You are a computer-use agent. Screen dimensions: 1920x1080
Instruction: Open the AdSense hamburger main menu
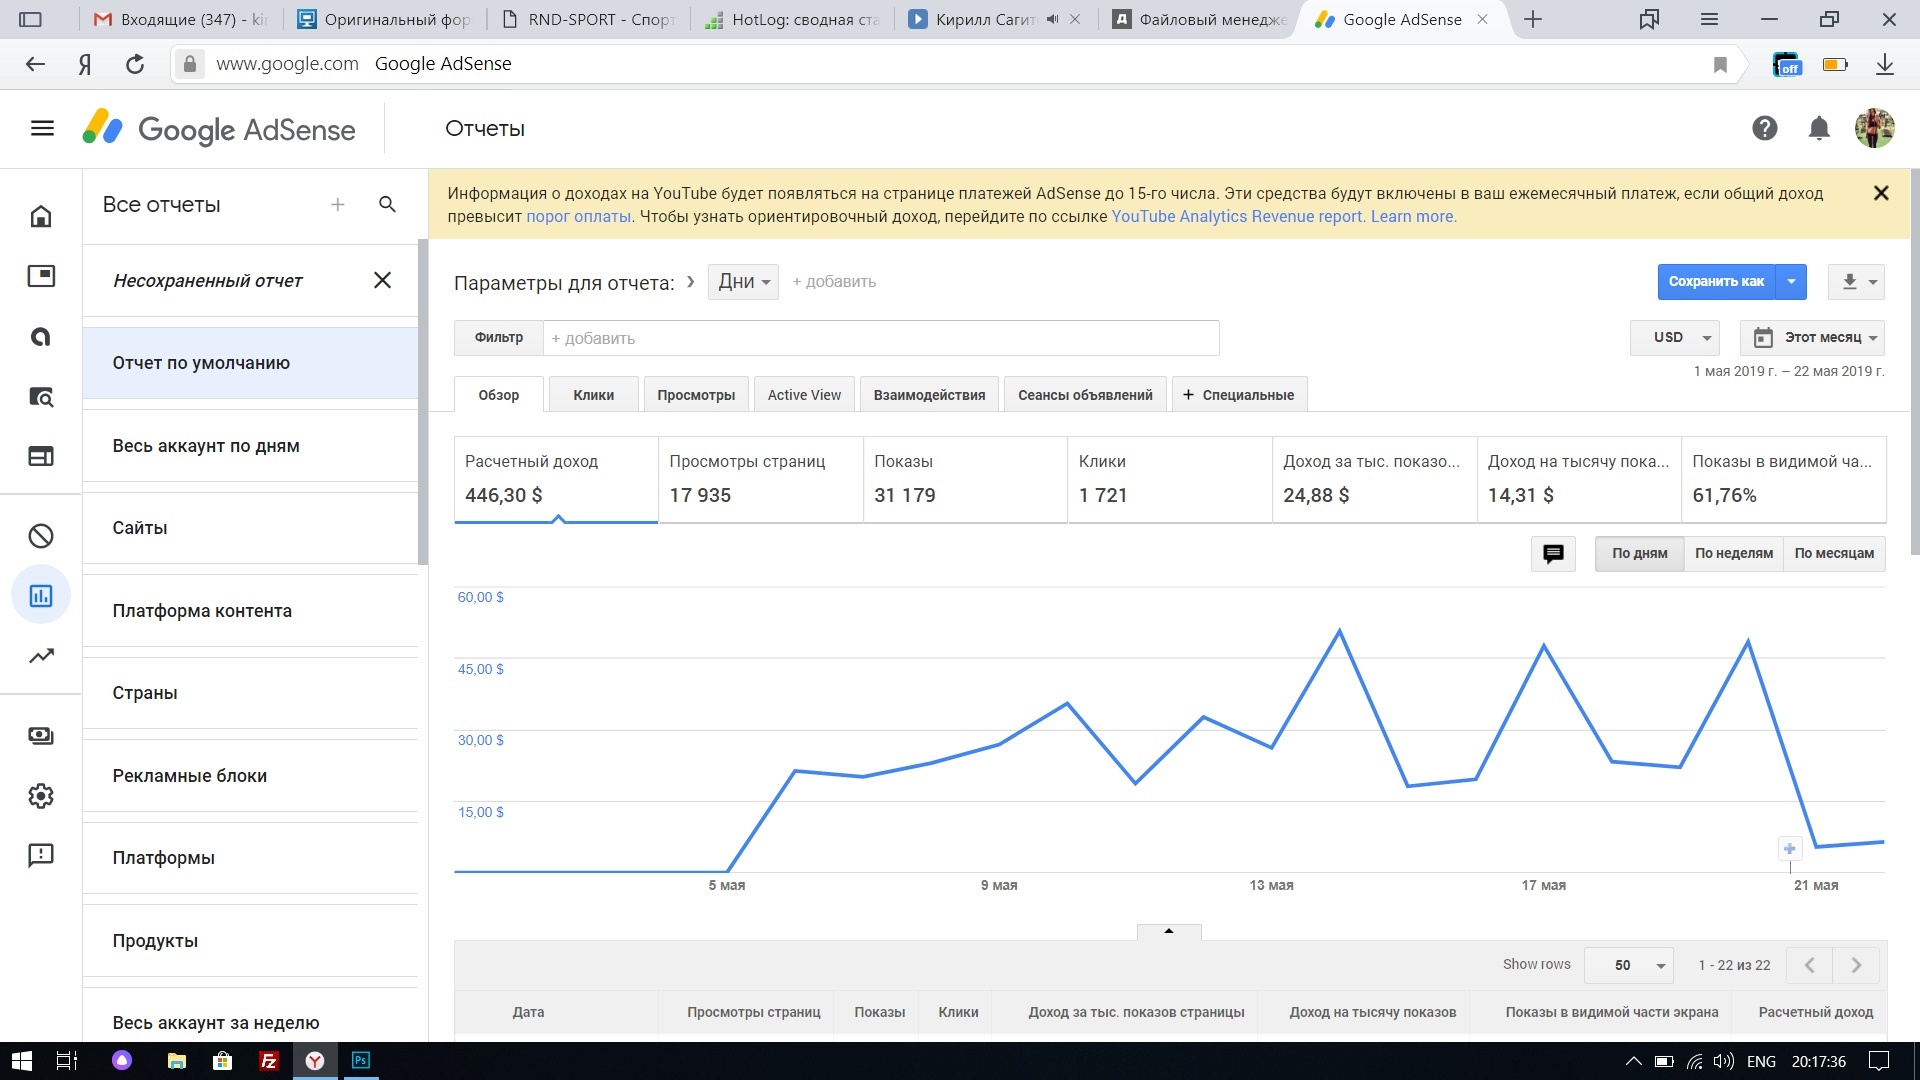coord(42,128)
